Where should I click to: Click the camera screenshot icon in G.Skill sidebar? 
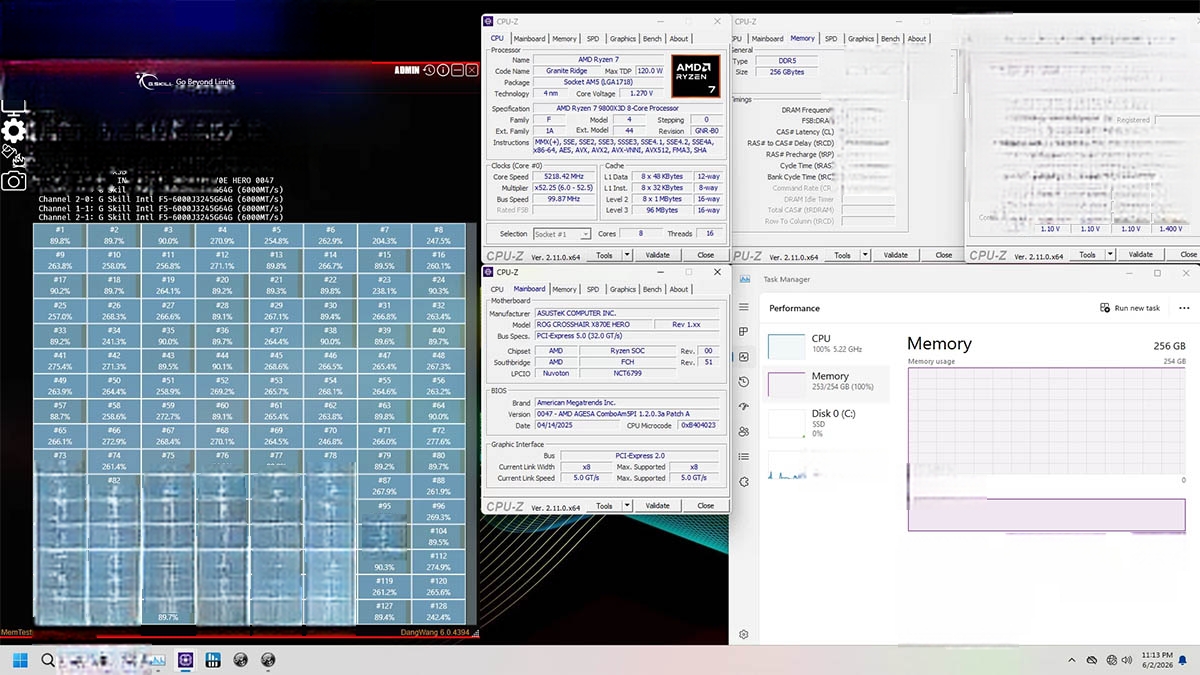13,180
